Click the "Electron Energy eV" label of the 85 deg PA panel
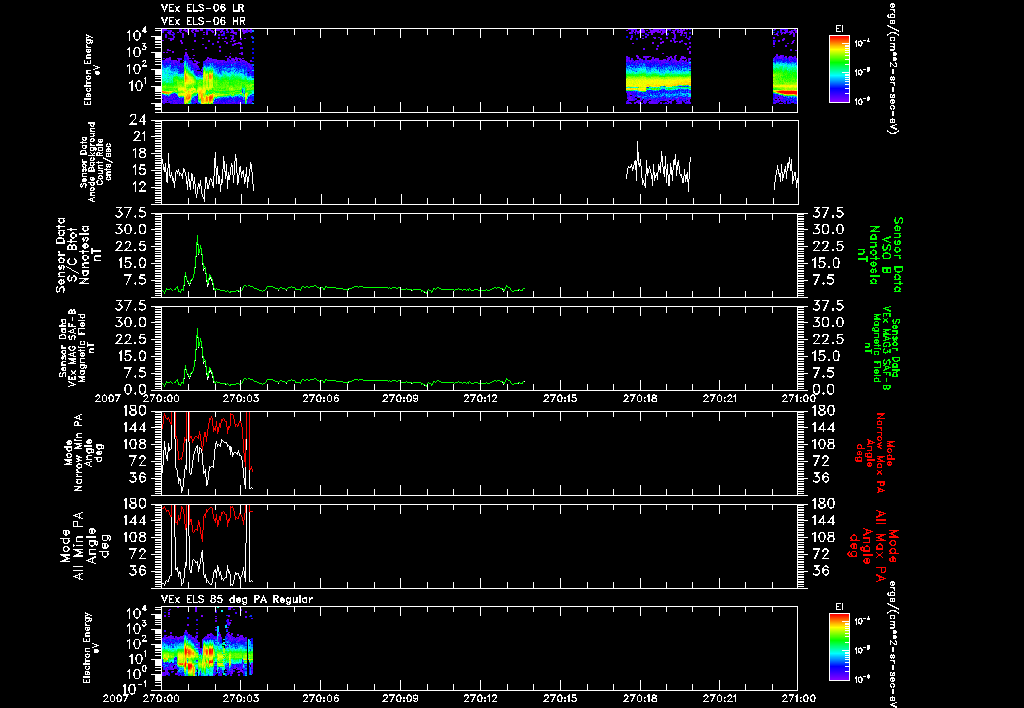1024x708 pixels. [92, 647]
